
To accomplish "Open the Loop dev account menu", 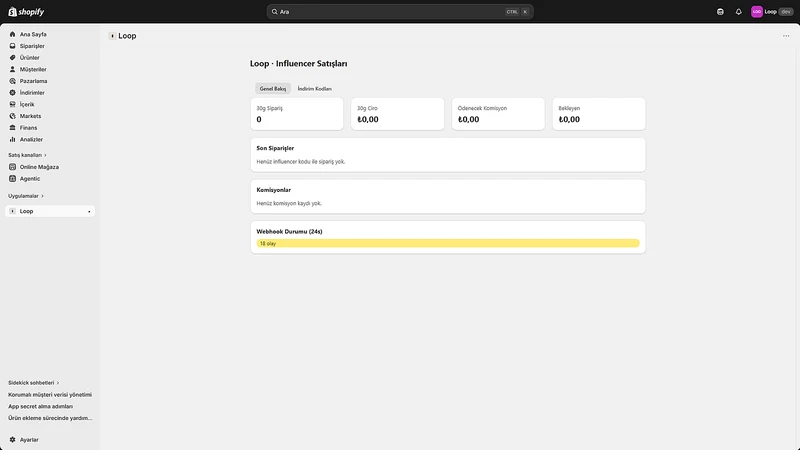I will pos(772,12).
